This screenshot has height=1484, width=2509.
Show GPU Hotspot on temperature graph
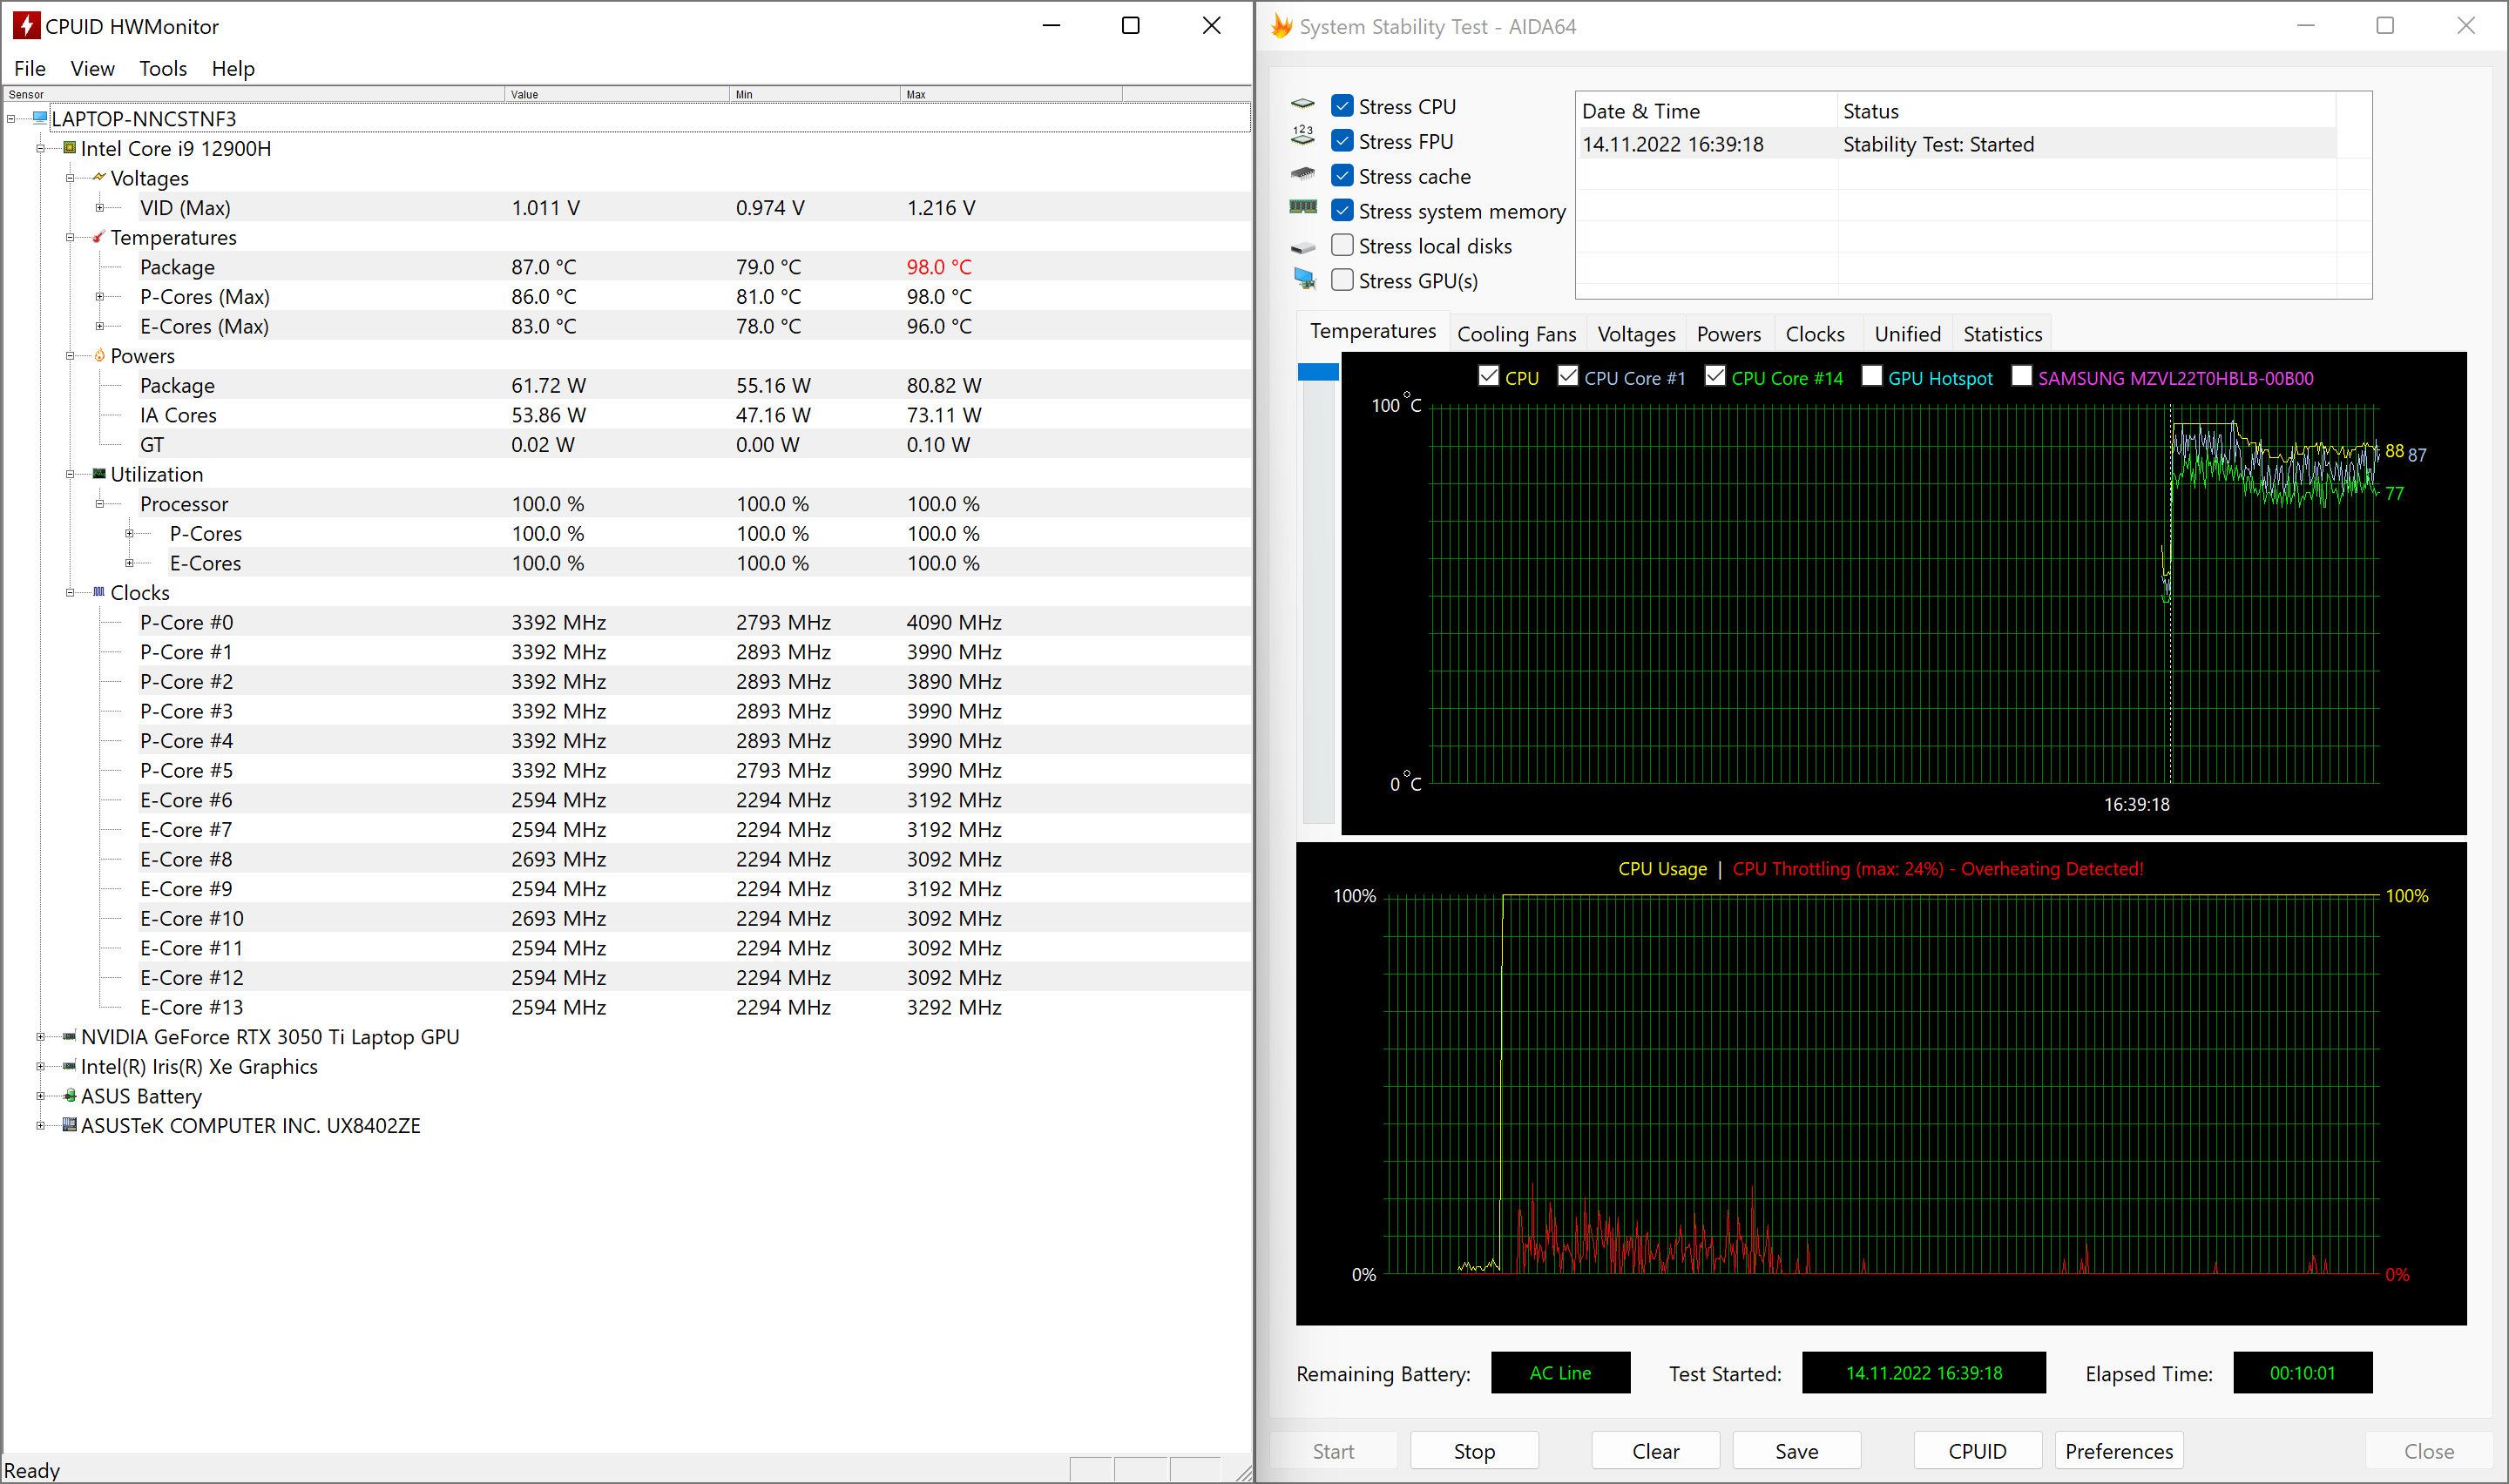1872,377
